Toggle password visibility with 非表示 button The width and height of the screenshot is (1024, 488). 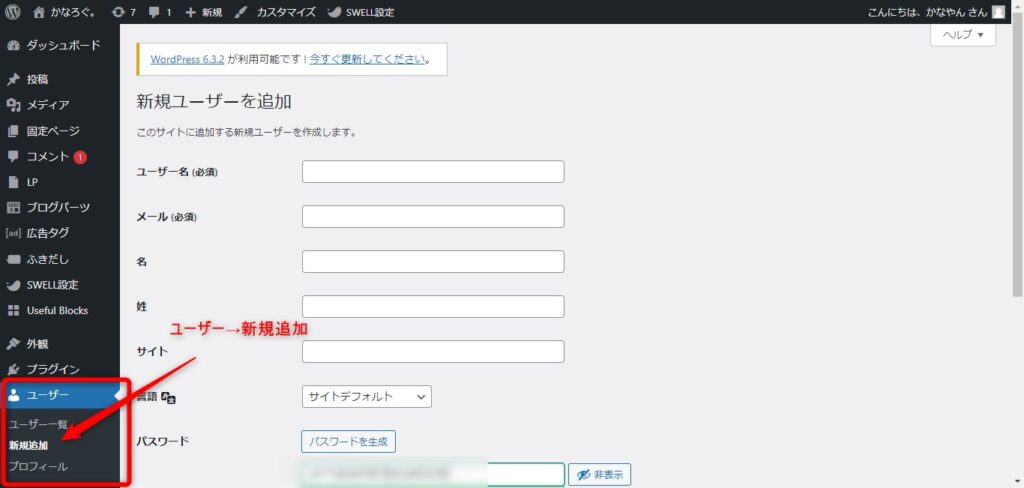[599, 475]
